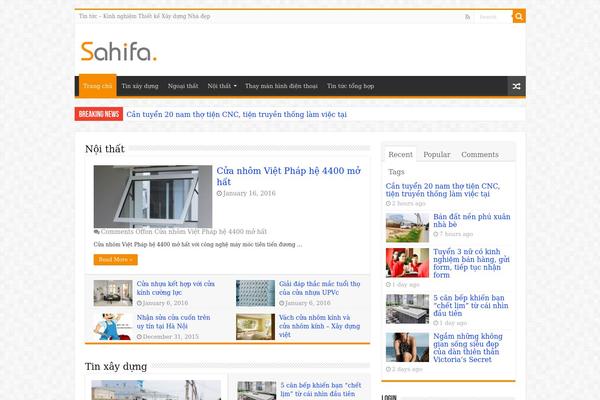Click the Tin xây dựng section heading
Image resolution: width=600 pixels, height=400 pixels.
tap(116, 366)
